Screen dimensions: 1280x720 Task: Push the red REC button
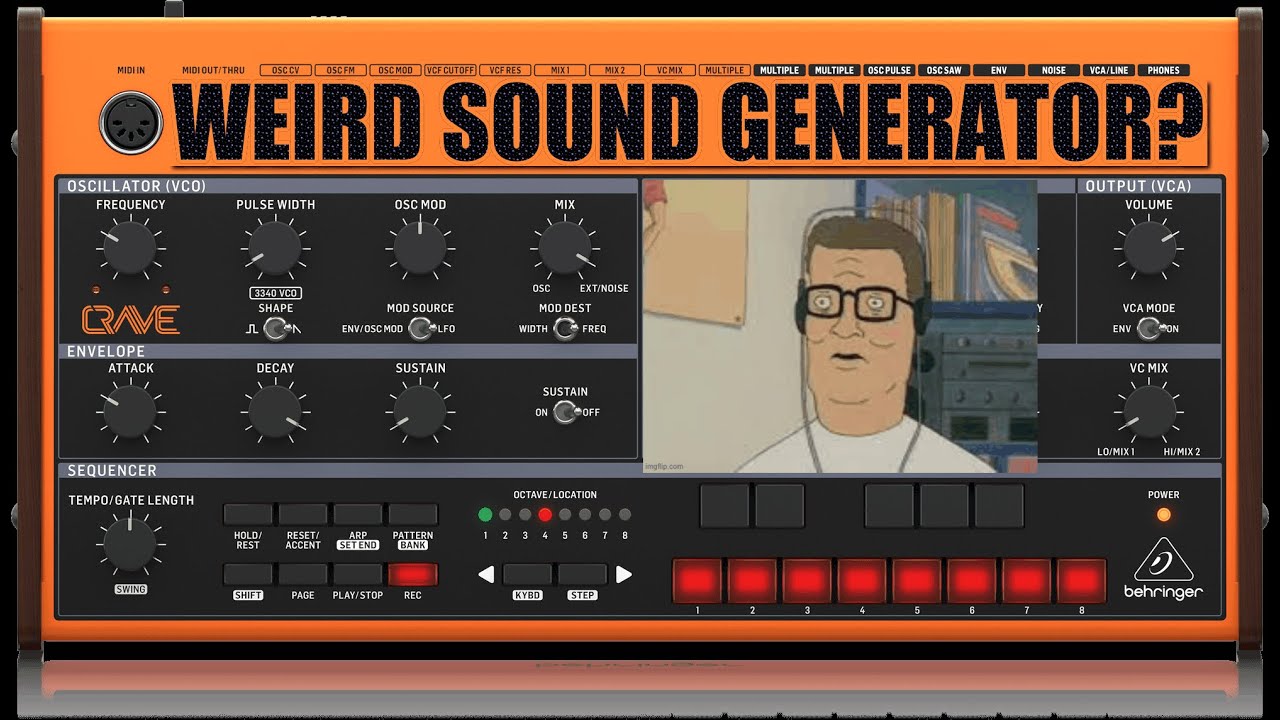(413, 574)
